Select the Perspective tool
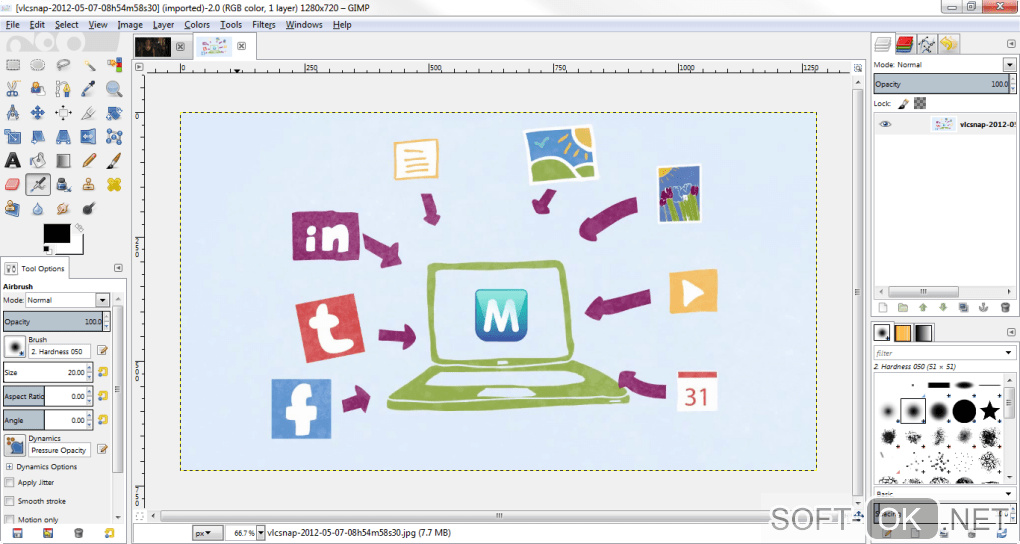The width and height of the screenshot is (1020, 544). [x=63, y=137]
